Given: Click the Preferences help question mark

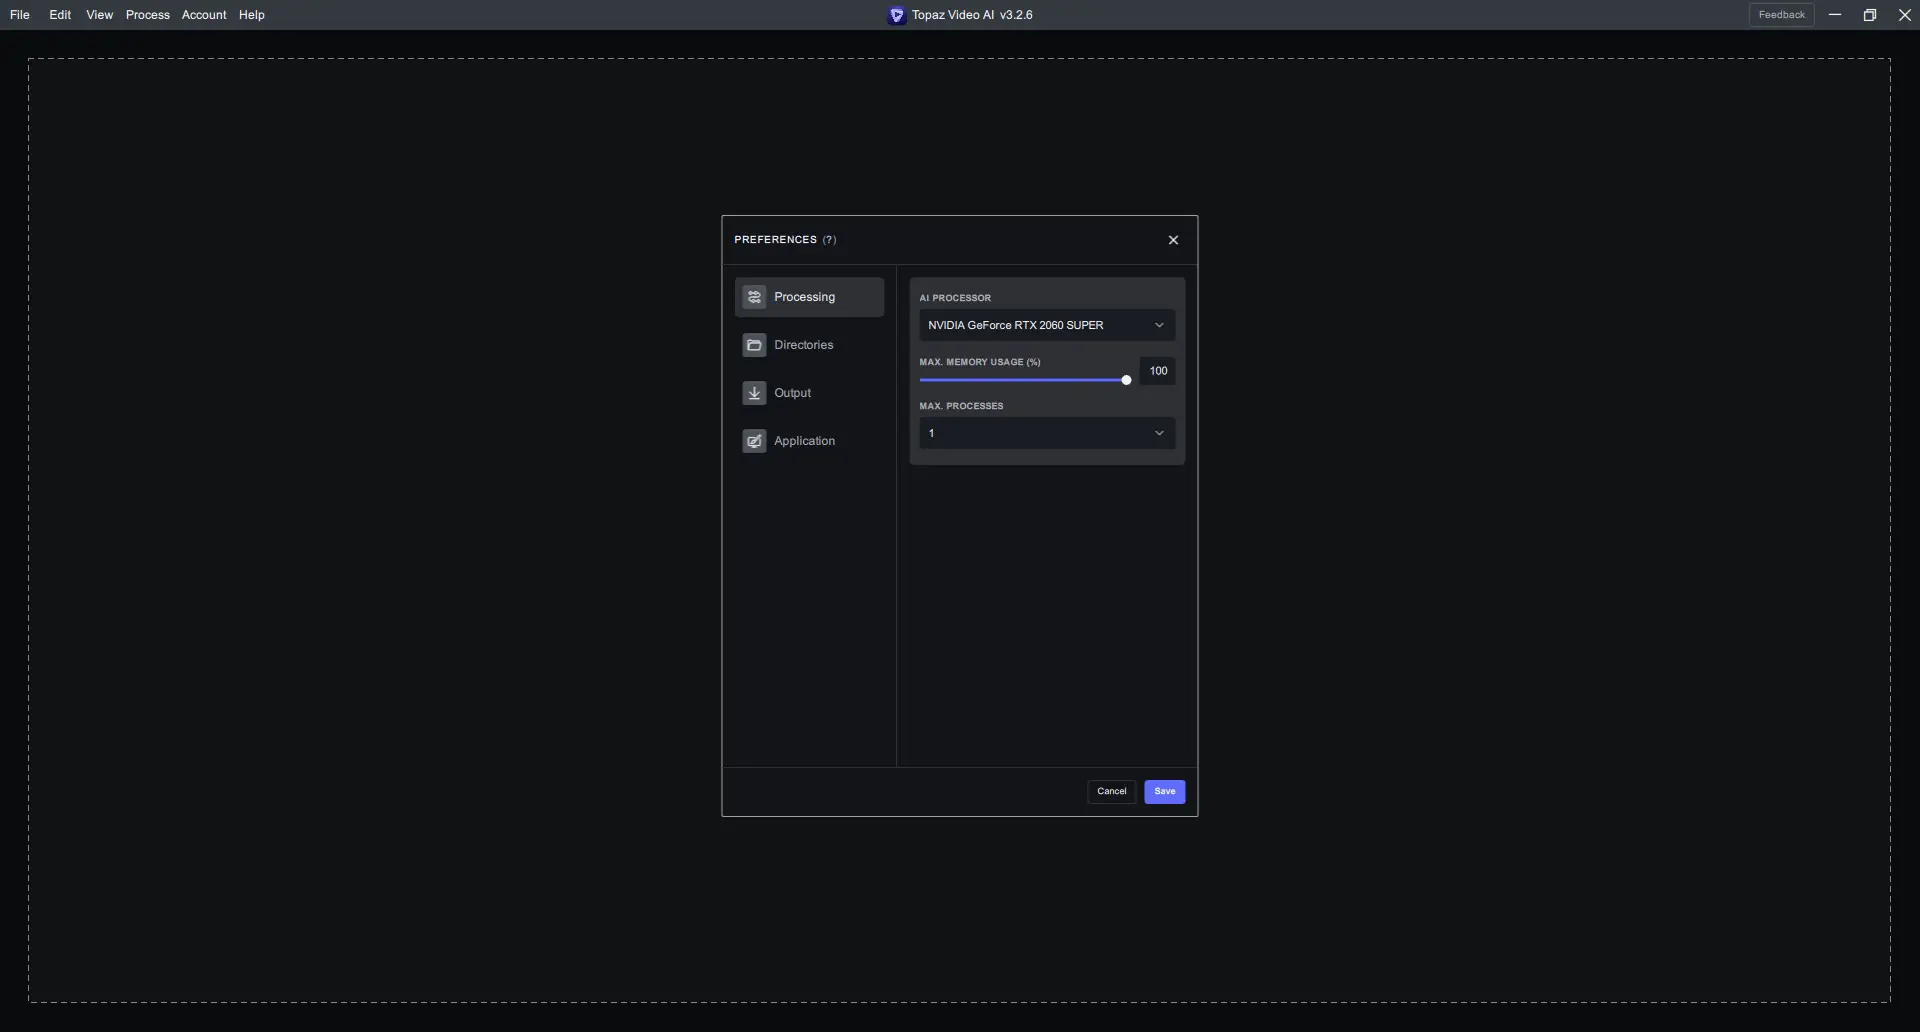Looking at the screenshot, I should tap(829, 240).
